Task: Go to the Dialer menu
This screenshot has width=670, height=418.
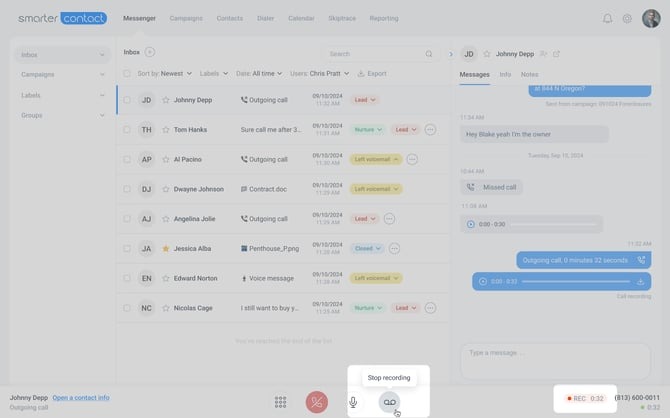Action: click(x=263, y=18)
